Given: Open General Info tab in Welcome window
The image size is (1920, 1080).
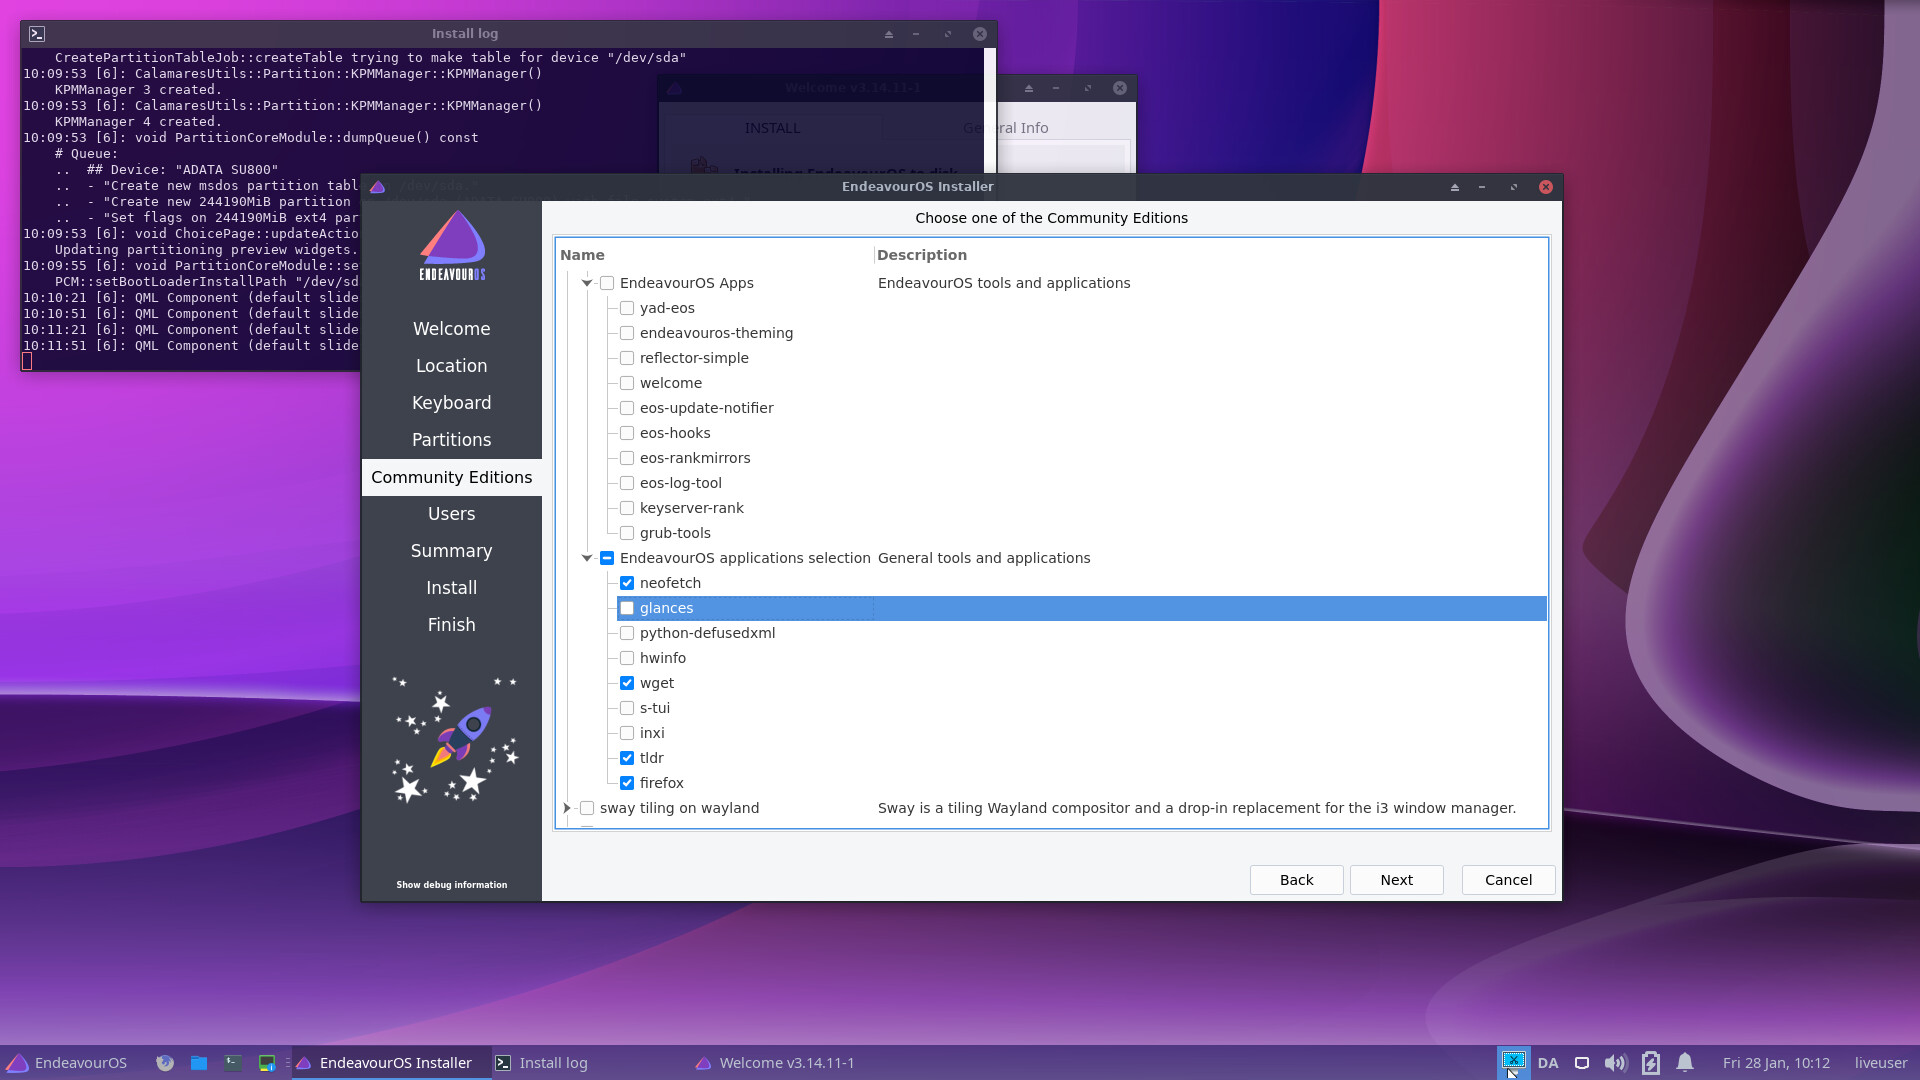Looking at the screenshot, I should (x=1006, y=128).
